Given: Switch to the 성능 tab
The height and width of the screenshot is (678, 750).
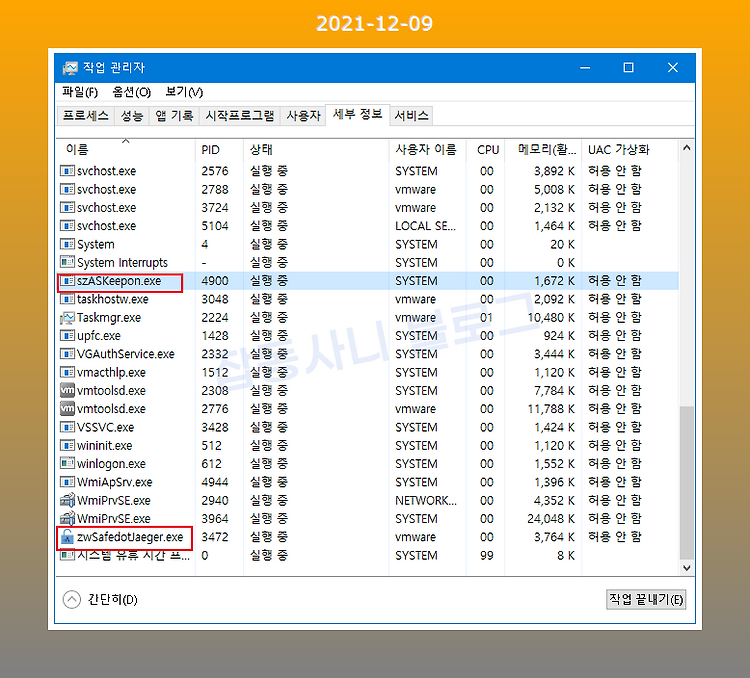Looking at the screenshot, I should click(x=132, y=116).
